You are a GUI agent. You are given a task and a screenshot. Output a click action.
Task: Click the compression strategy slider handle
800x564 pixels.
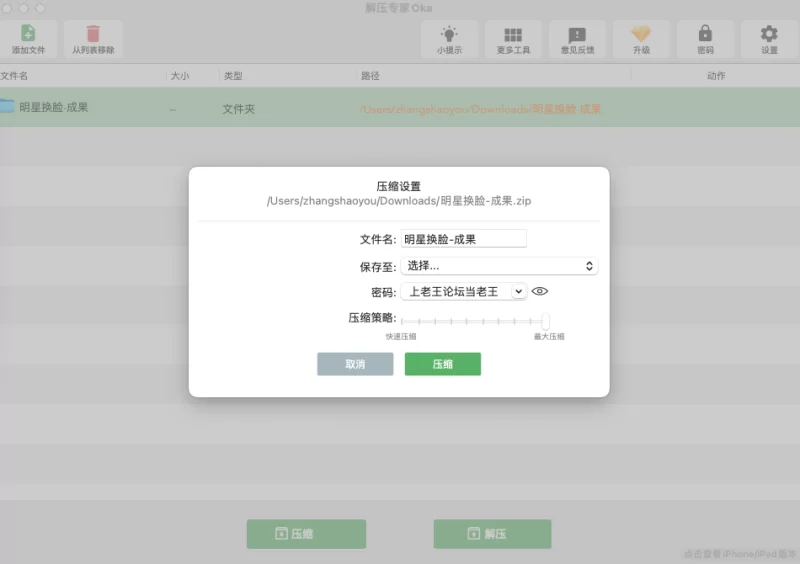[x=545, y=321]
